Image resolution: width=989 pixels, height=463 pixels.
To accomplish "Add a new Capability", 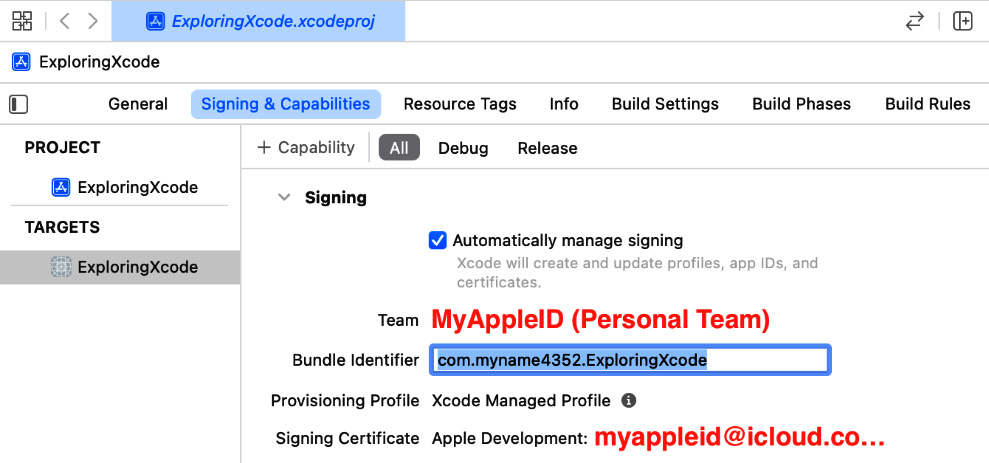I will pyautogui.click(x=307, y=148).
